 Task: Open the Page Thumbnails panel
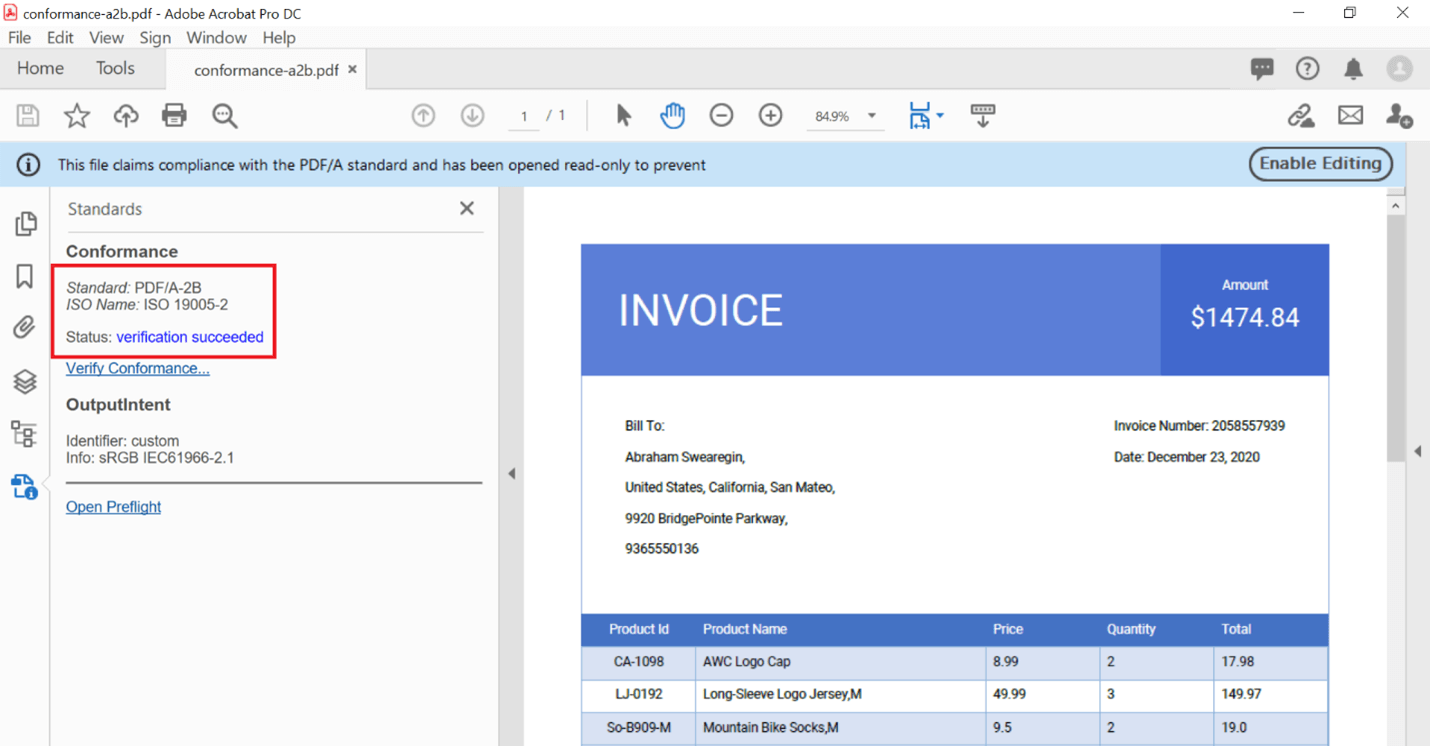pos(25,223)
